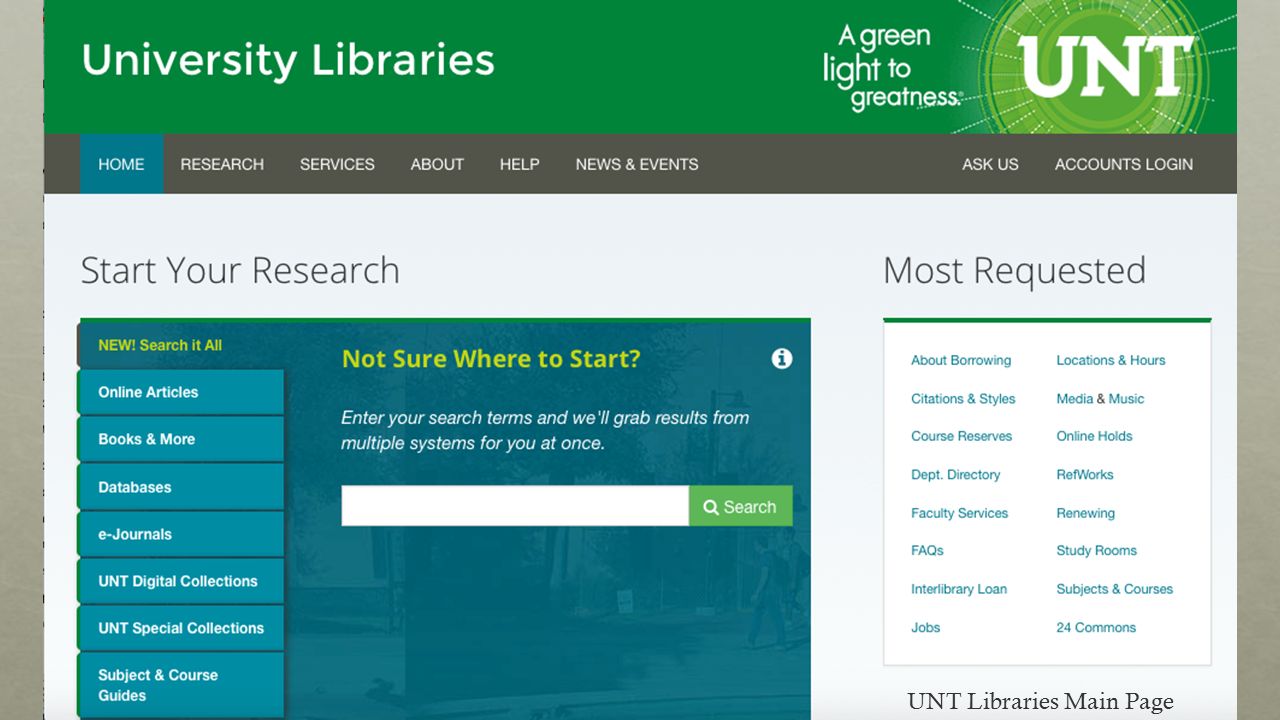Open the About Borrowing link
This screenshot has height=720, width=1280.
point(961,360)
